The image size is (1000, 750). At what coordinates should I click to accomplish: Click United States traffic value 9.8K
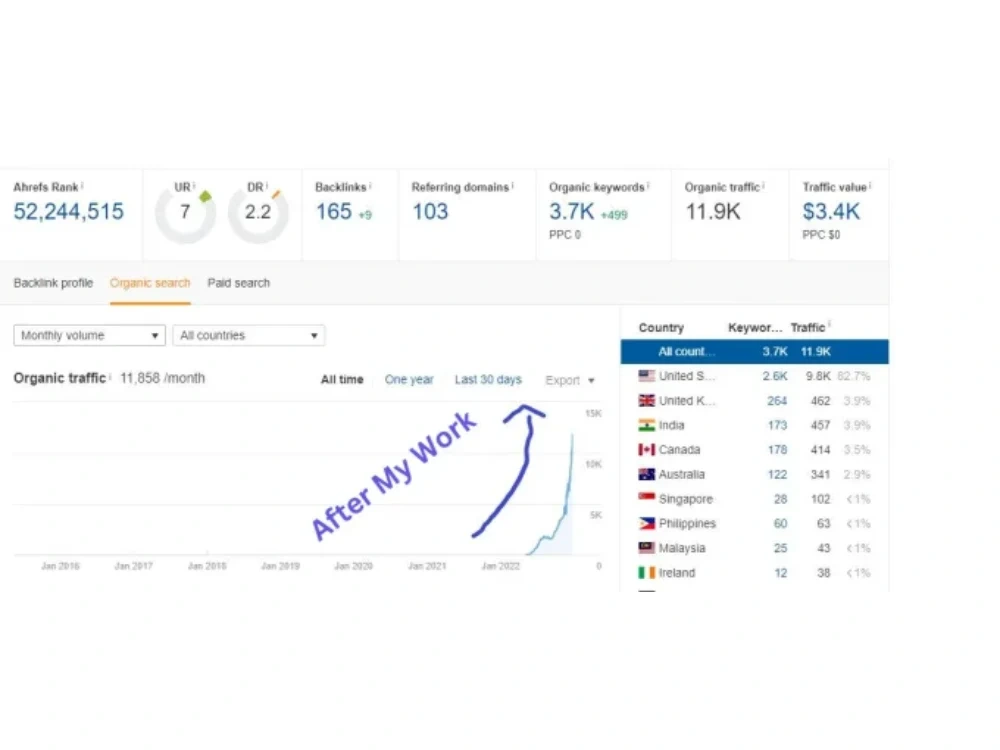click(818, 376)
